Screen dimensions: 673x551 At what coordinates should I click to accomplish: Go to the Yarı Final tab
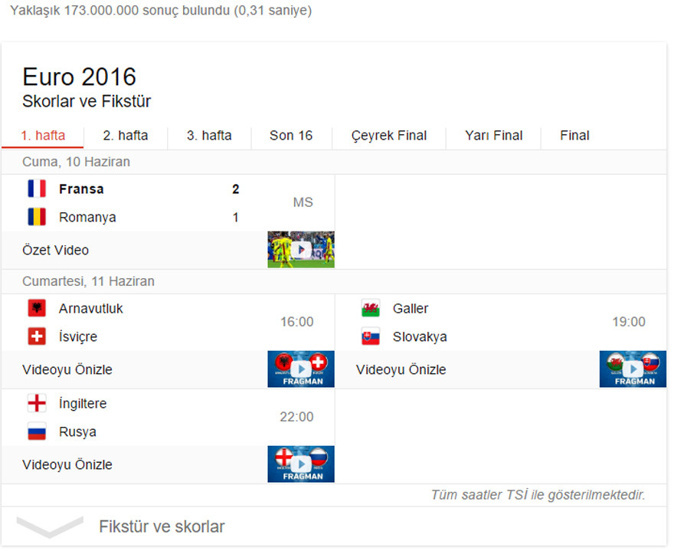click(x=494, y=136)
